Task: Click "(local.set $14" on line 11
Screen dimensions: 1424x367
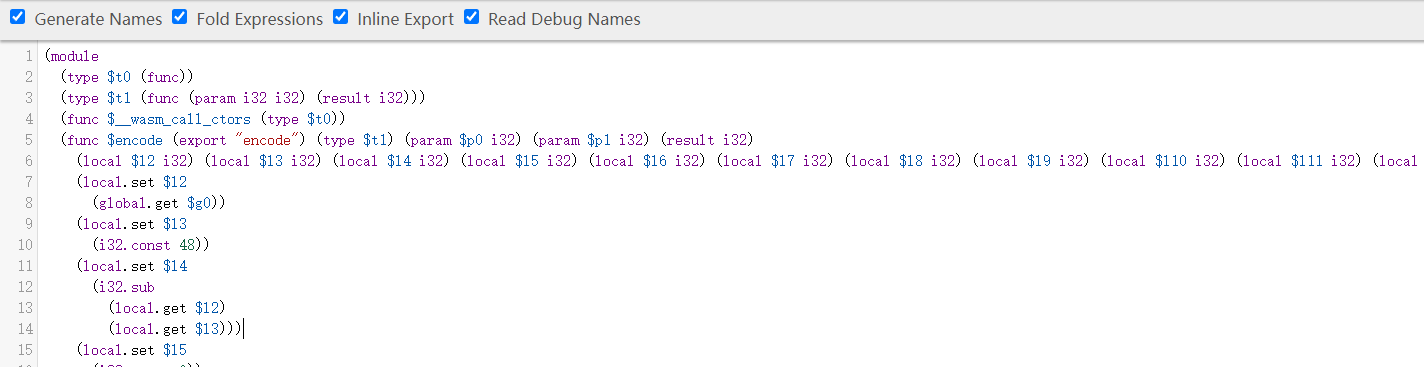Action: [x=131, y=266]
